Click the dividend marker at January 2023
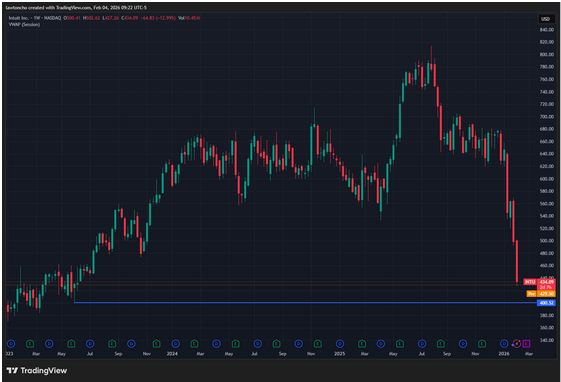Image resolution: width=561 pixels, height=382 pixels. [11, 344]
